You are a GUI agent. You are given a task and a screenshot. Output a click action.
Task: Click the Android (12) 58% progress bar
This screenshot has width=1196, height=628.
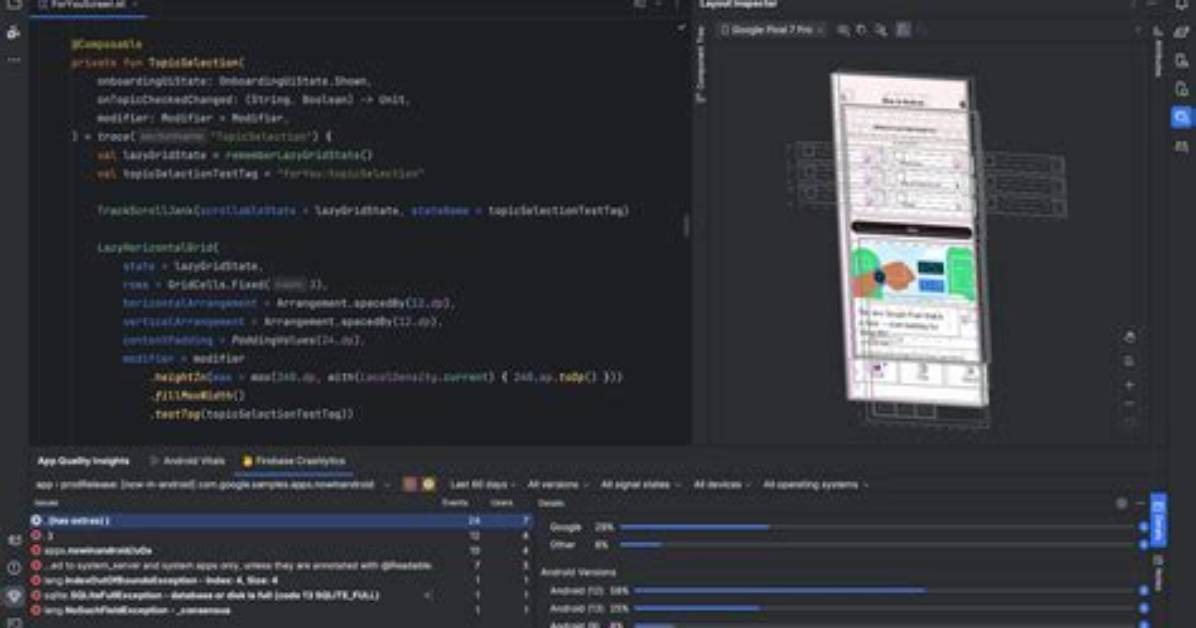click(x=885, y=591)
